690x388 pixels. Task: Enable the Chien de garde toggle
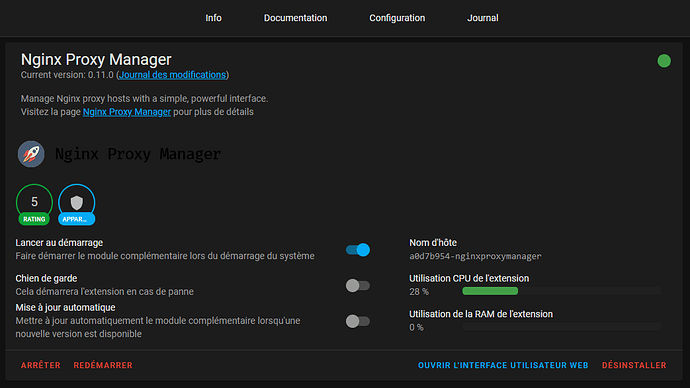point(358,286)
